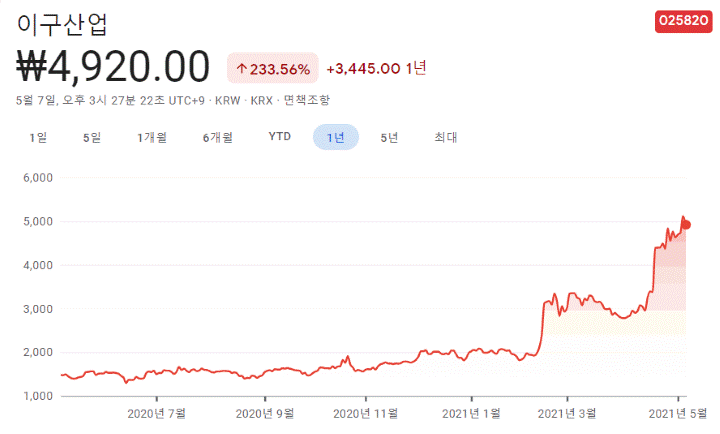Click the 2021년 5월 axis label
Image resolution: width=720 pixels, height=434 pixels.
coord(678,413)
